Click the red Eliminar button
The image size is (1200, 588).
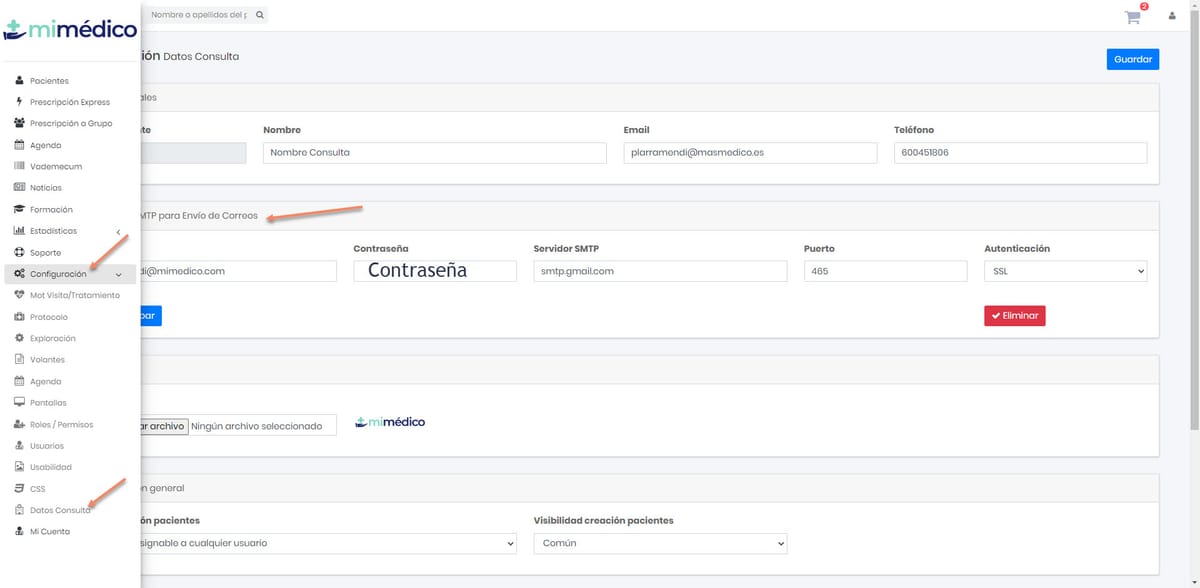[1014, 315]
